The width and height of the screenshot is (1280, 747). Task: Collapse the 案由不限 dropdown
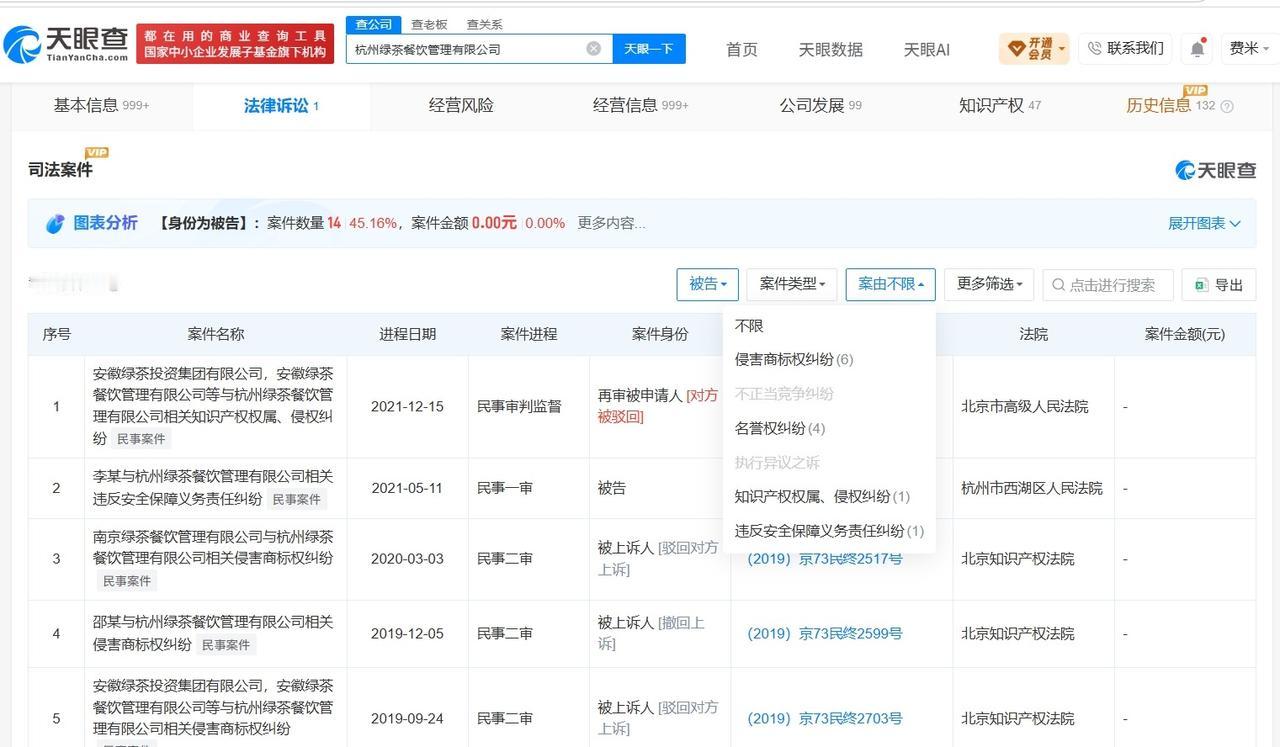890,284
